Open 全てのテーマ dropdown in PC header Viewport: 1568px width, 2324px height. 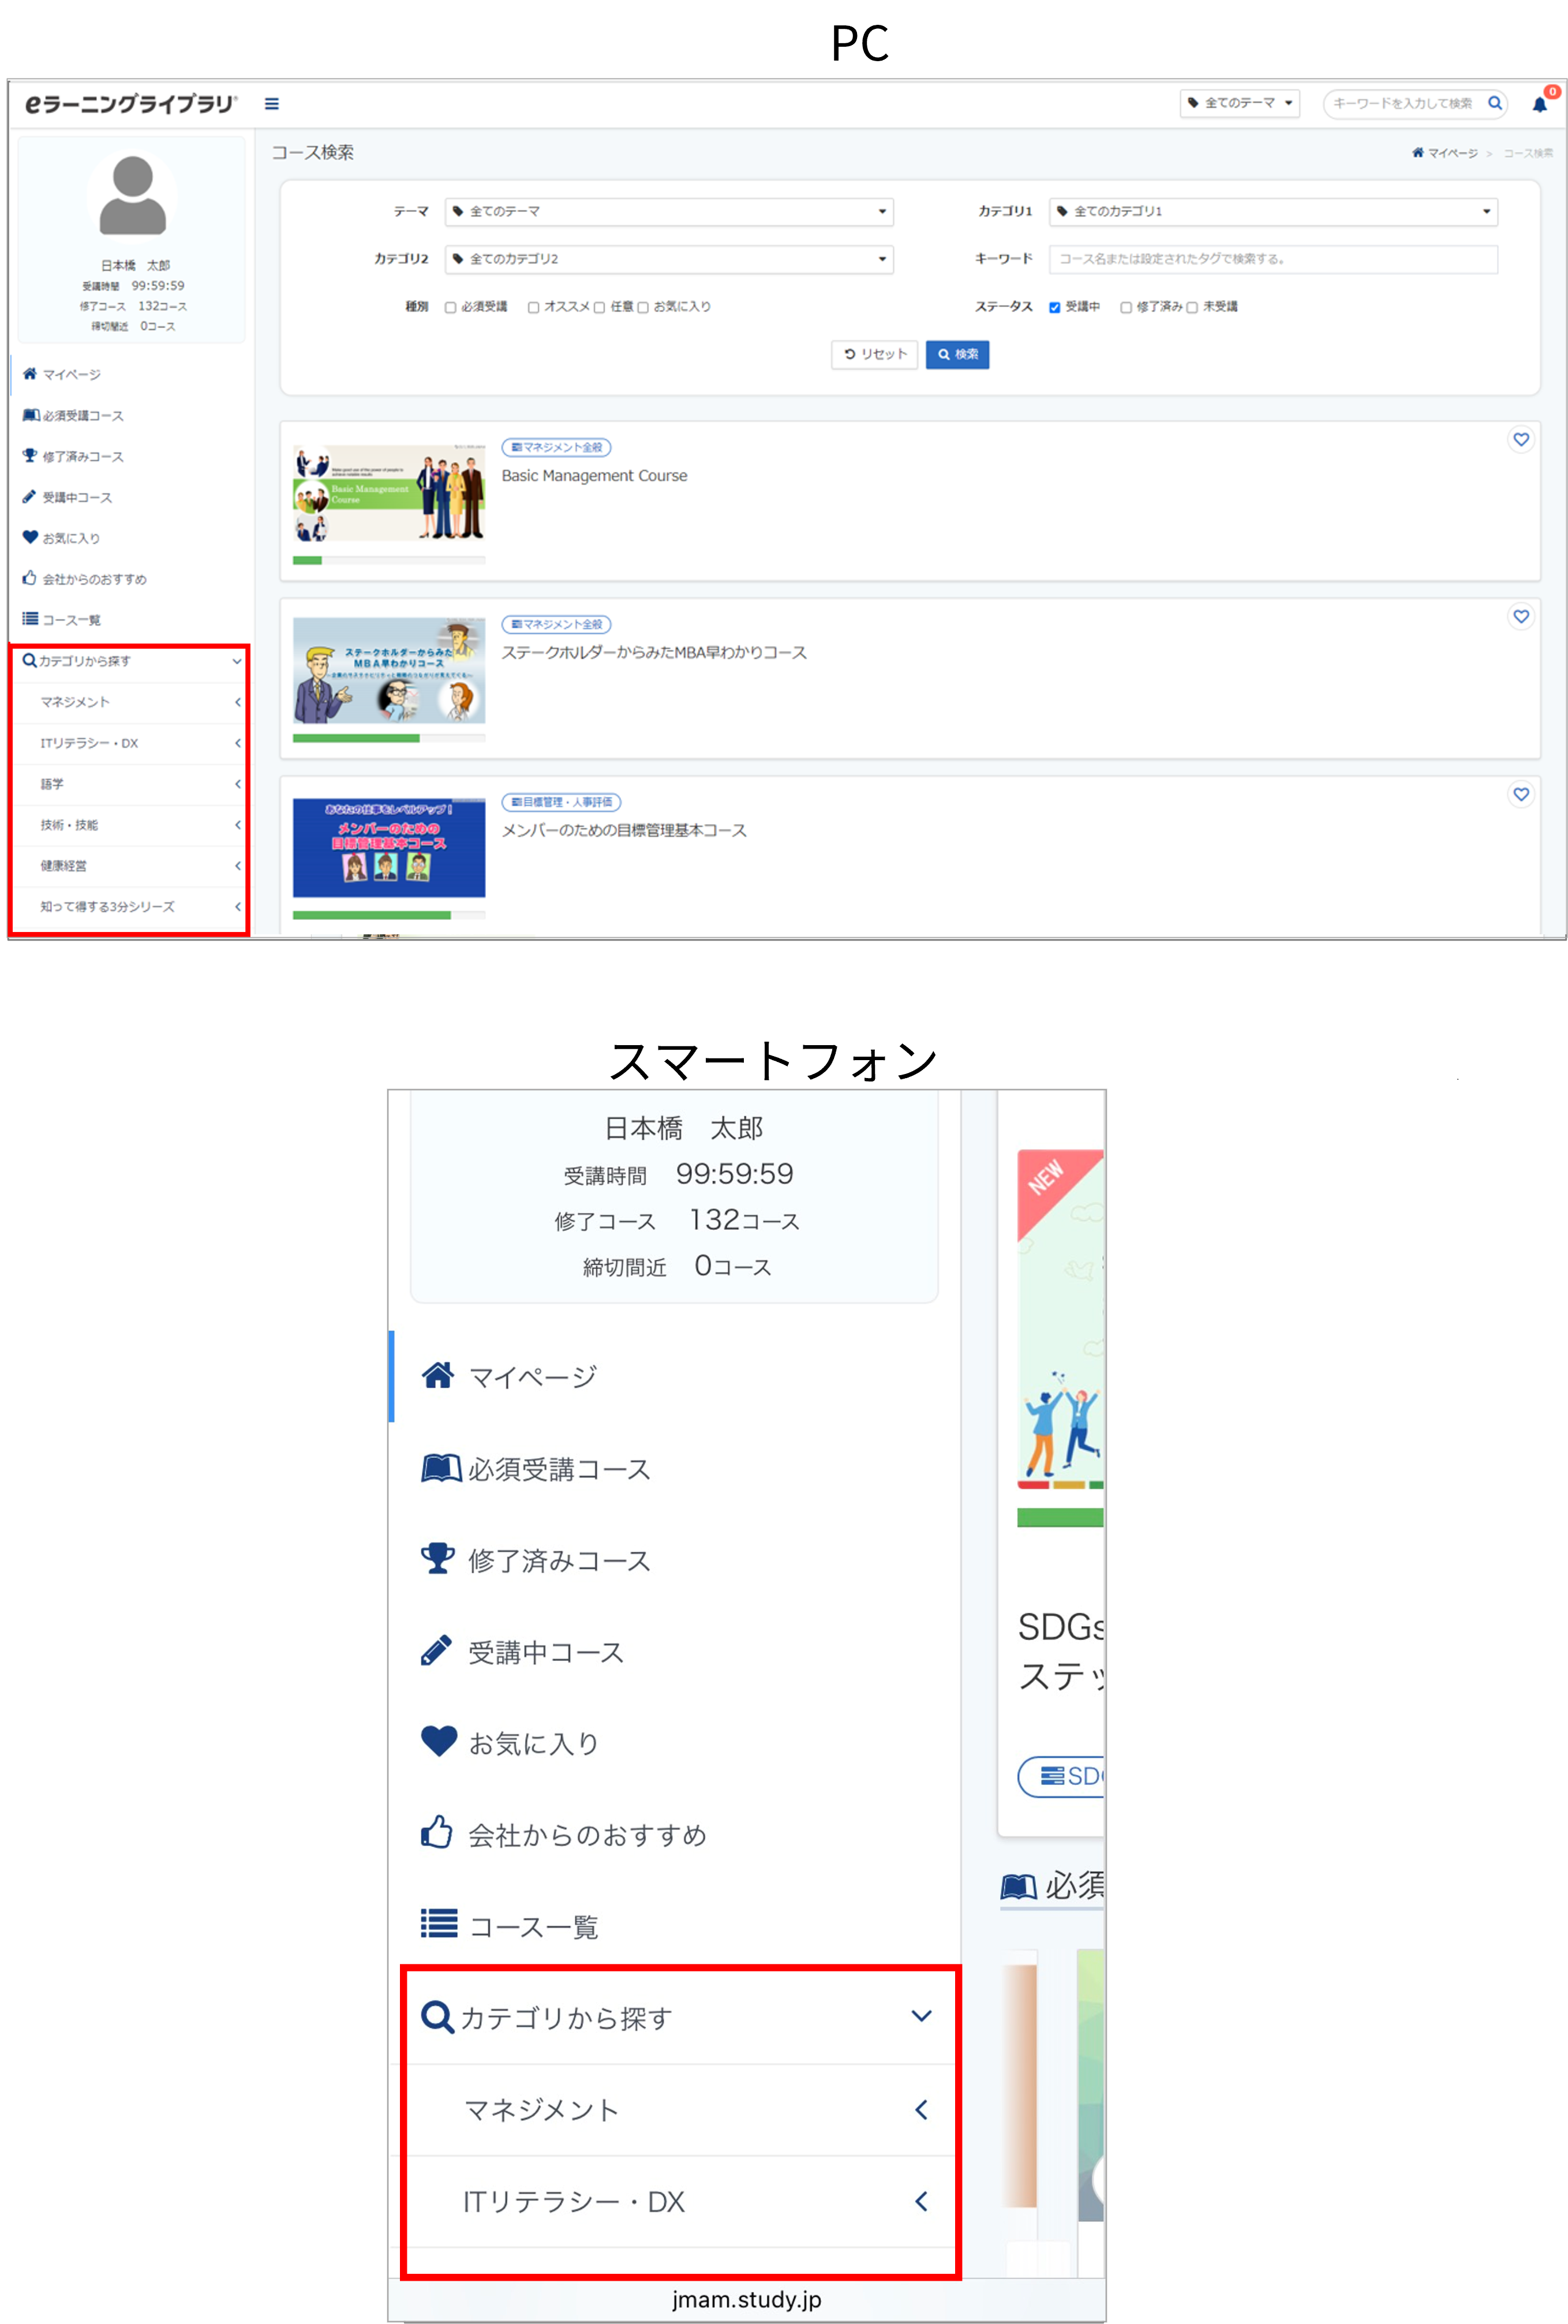(x=1239, y=103)
